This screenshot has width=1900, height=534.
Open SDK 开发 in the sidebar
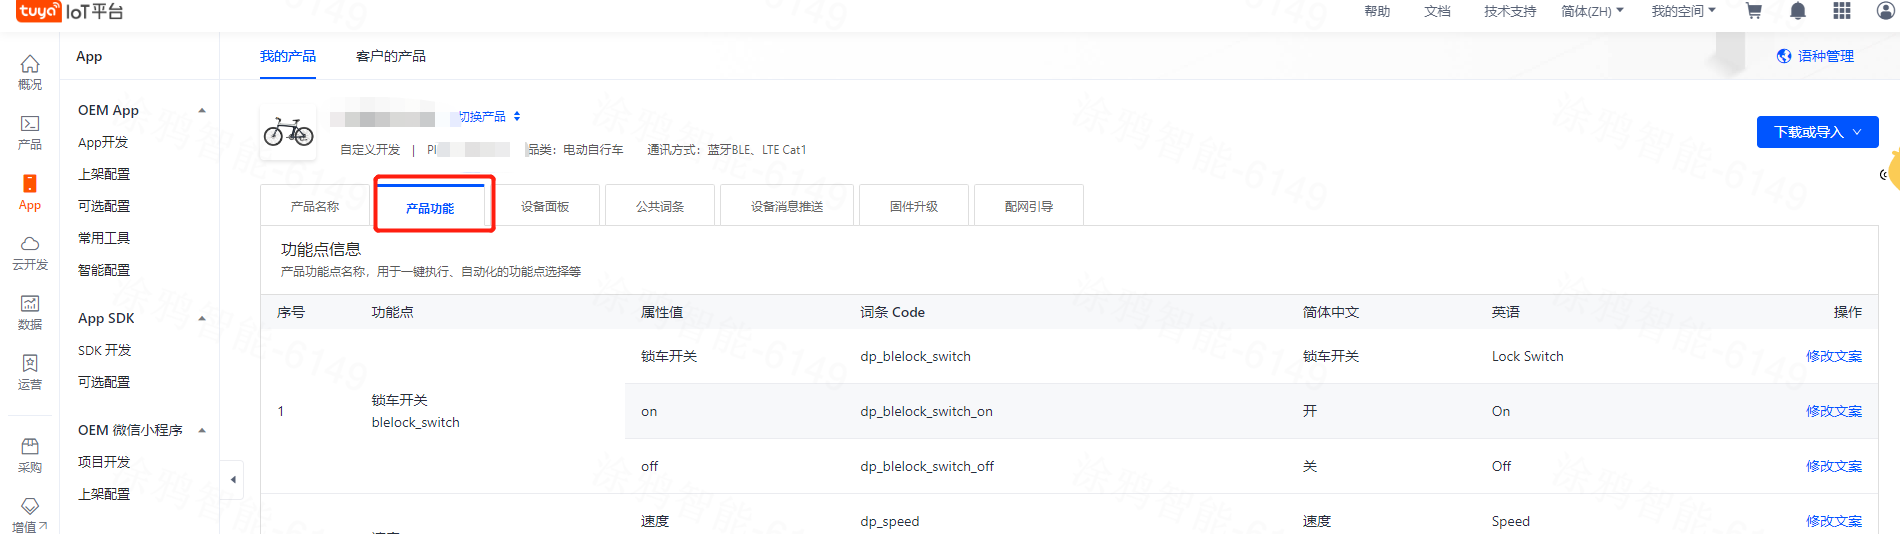point(105,350)
